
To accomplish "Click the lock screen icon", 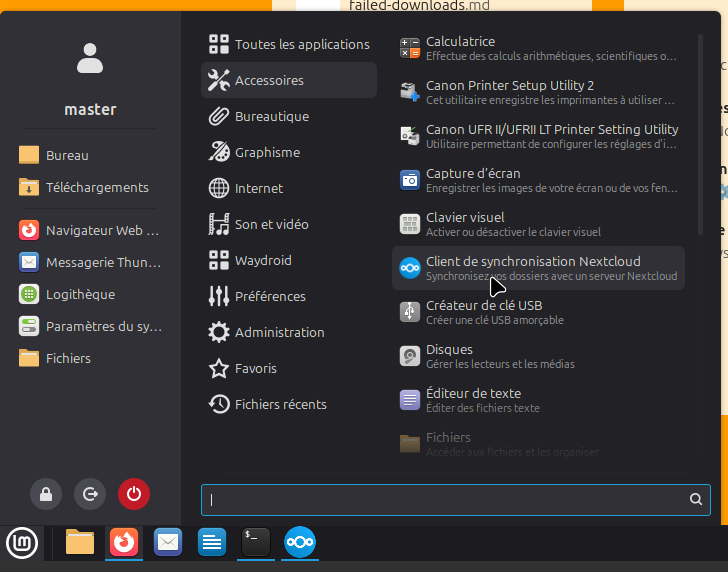I will 46,493.
